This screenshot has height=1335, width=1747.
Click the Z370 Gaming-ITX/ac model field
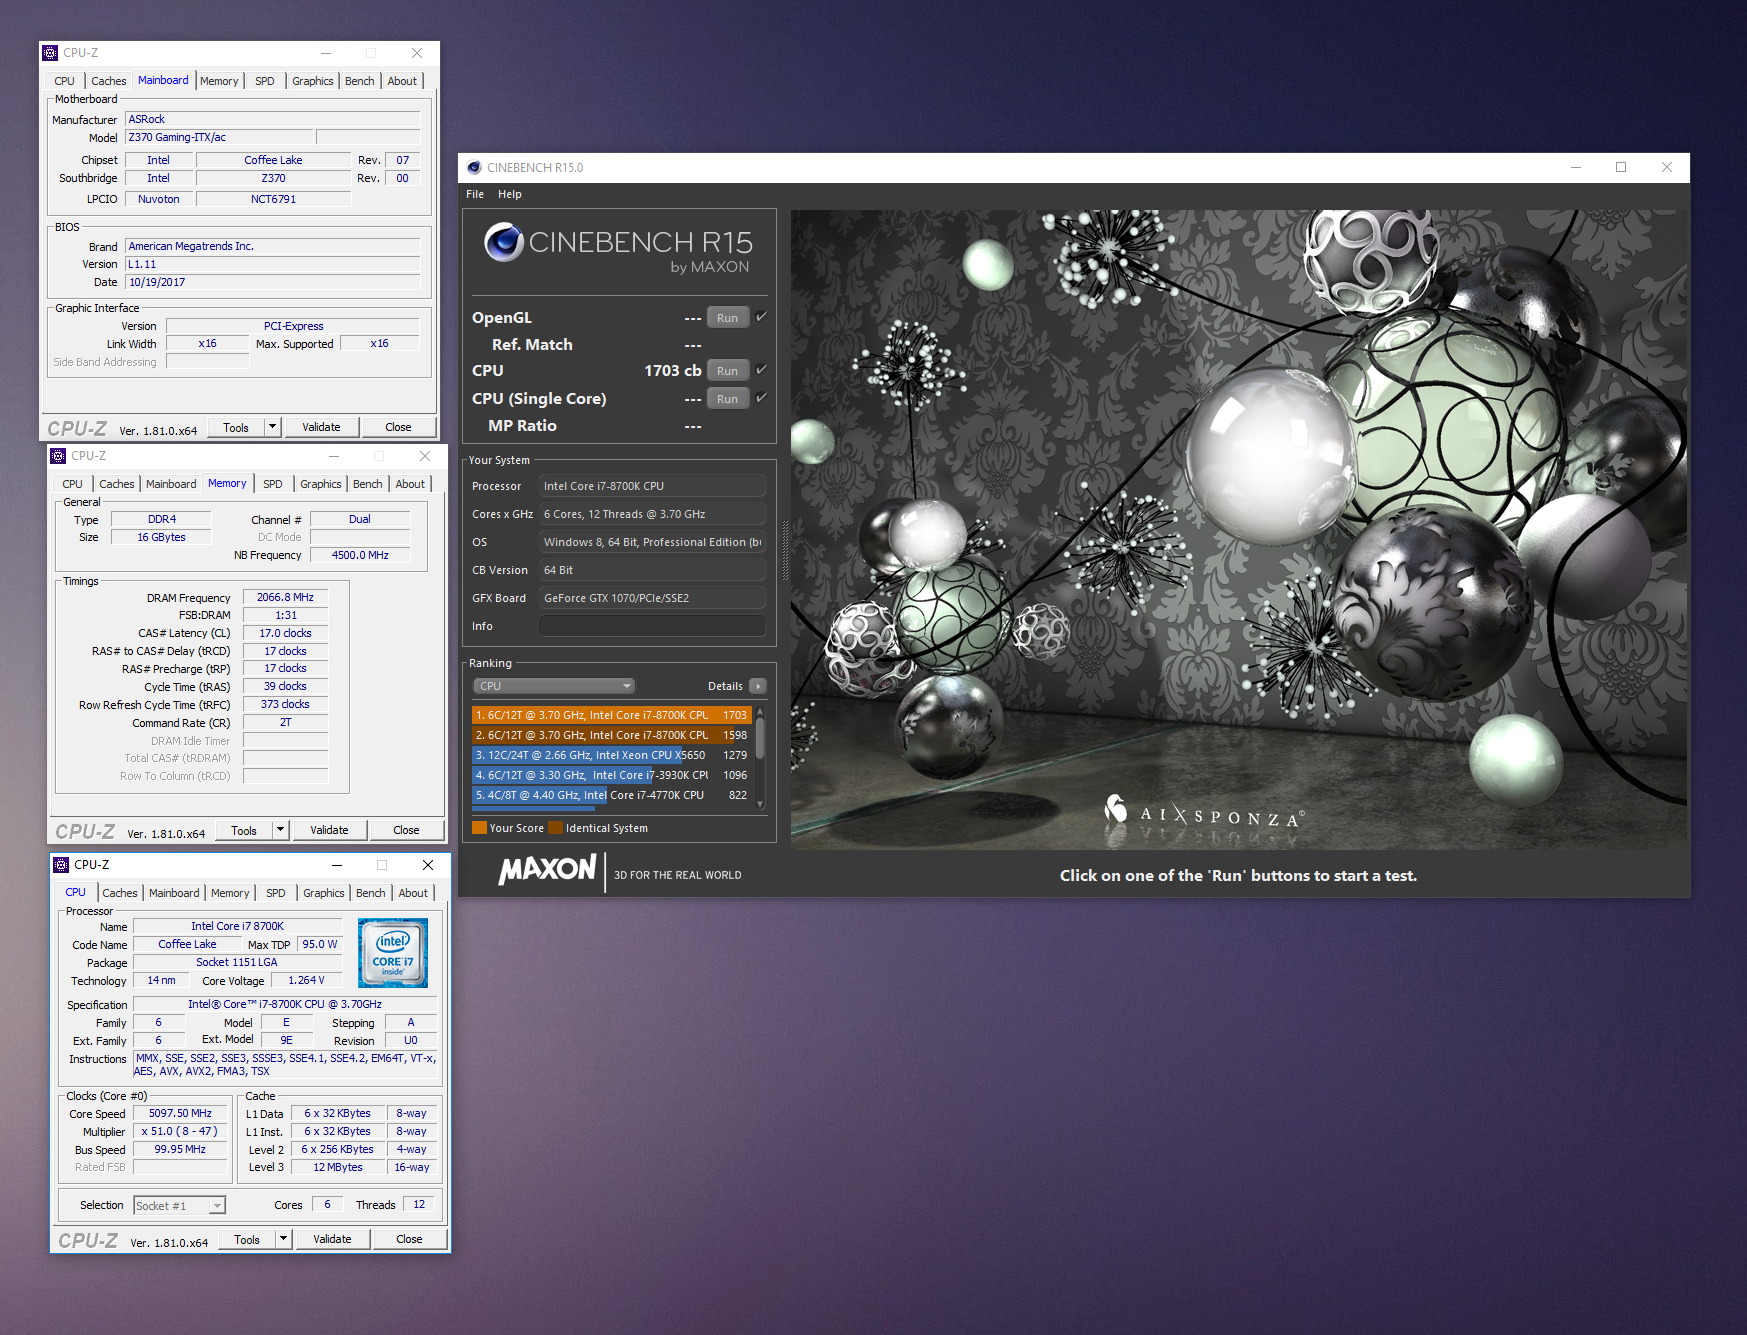click(x=219, y=137)
